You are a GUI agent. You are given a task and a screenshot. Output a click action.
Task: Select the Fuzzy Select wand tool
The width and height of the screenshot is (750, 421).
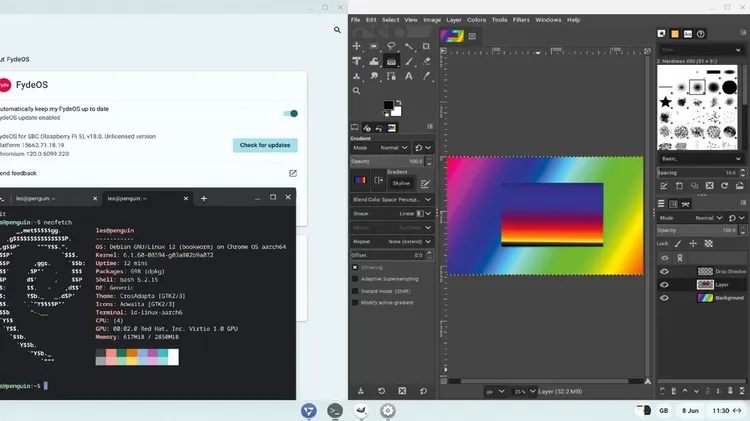pyautogui.click(x=409, y=46)
